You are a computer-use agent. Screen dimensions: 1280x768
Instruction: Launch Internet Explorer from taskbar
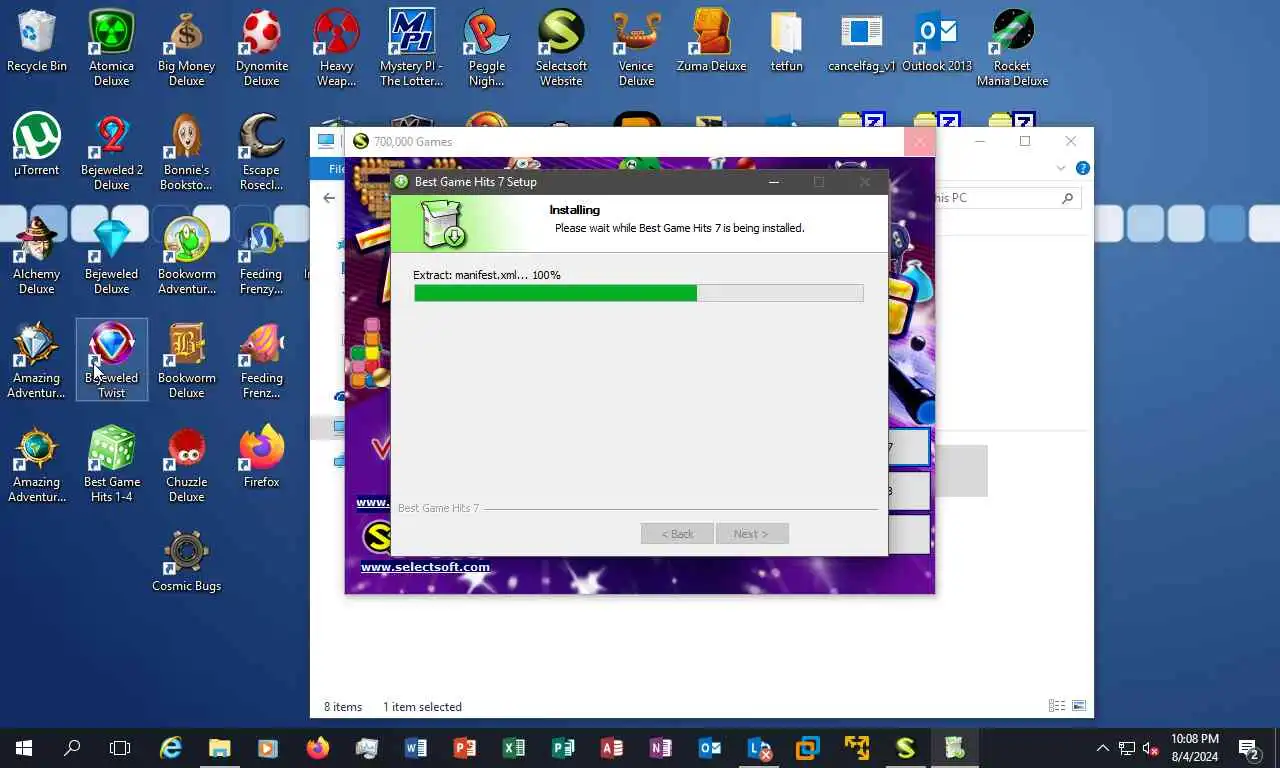(171, 748)
